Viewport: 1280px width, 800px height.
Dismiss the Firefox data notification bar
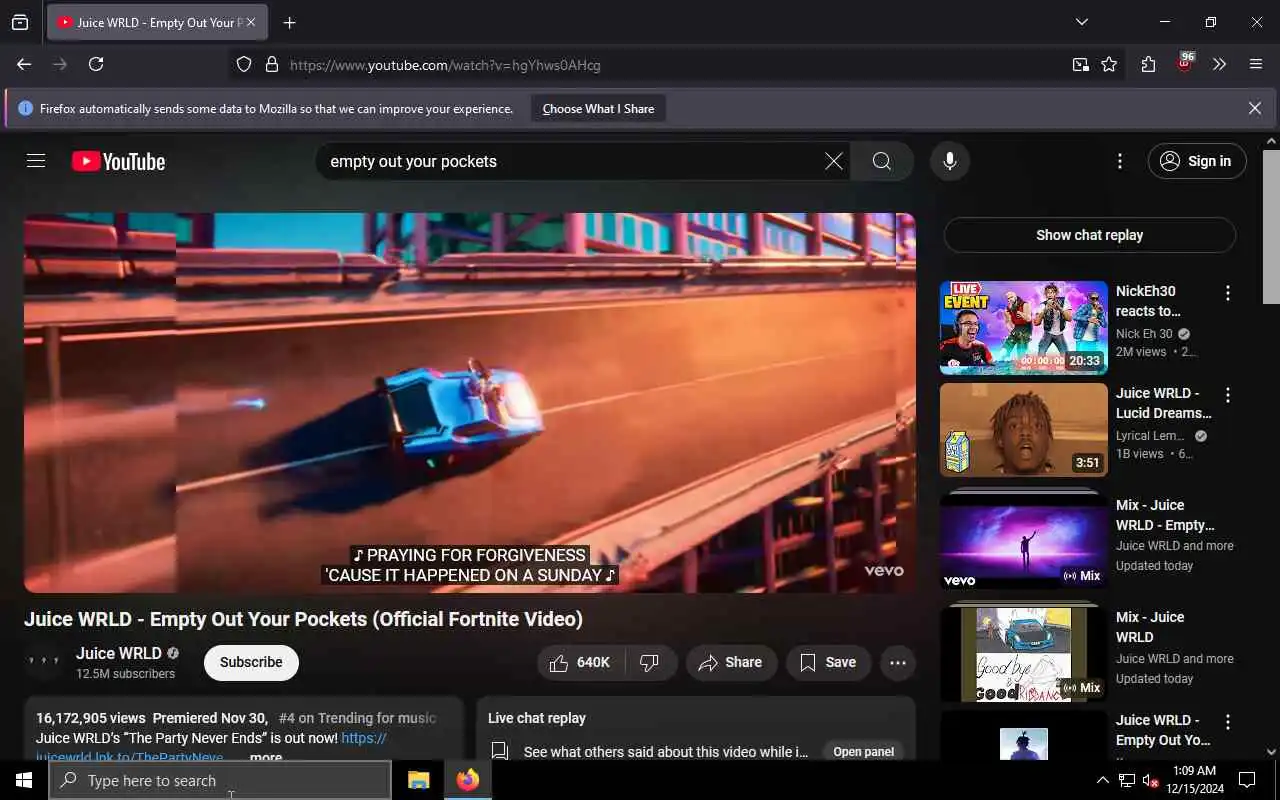[1255, 108]
